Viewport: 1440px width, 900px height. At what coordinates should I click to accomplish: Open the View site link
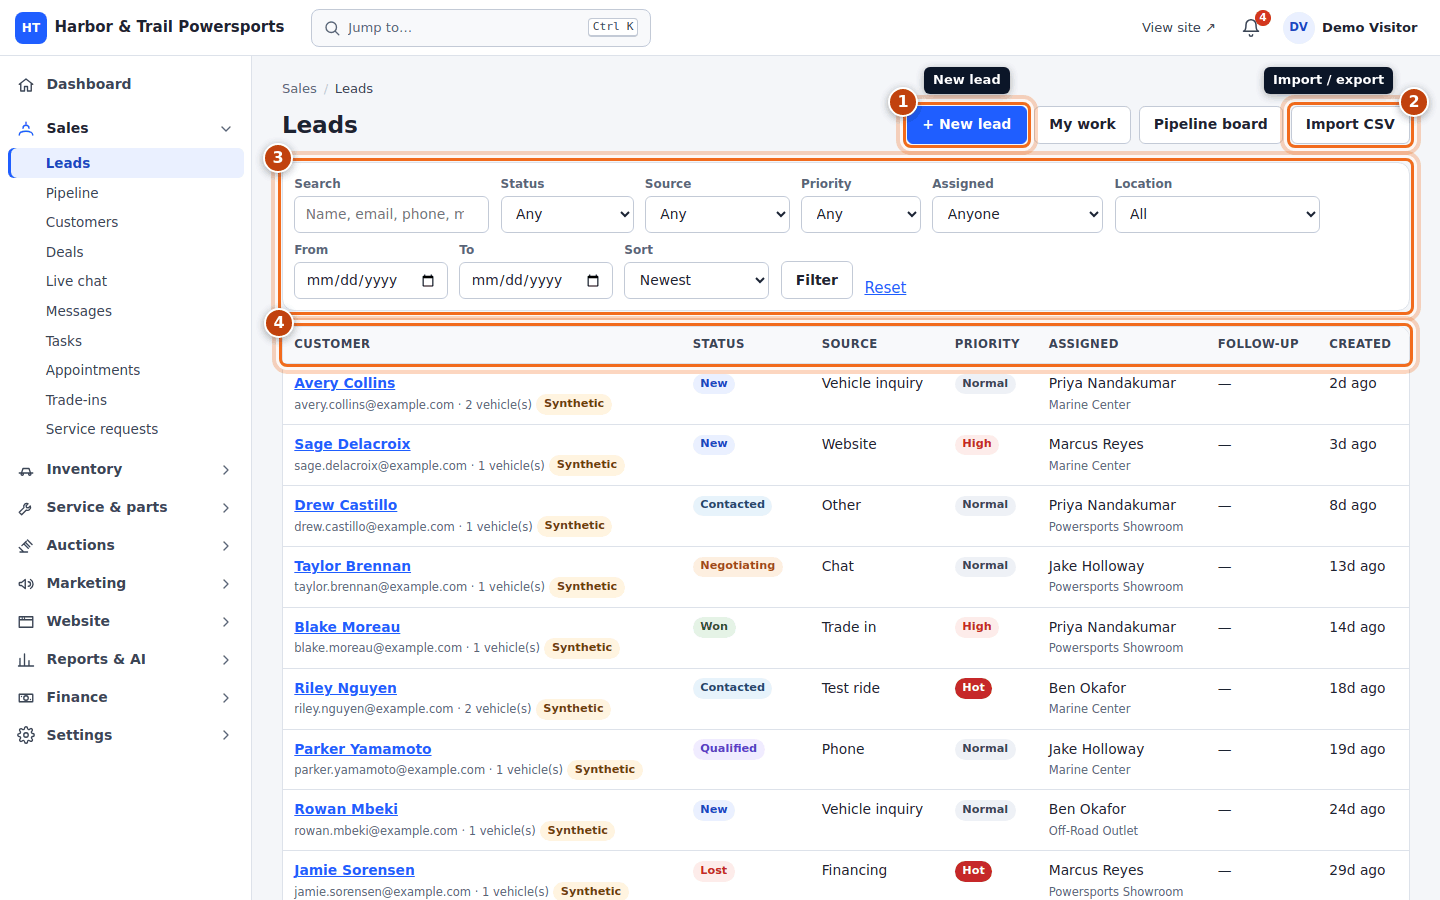[x=1178, y=28]
